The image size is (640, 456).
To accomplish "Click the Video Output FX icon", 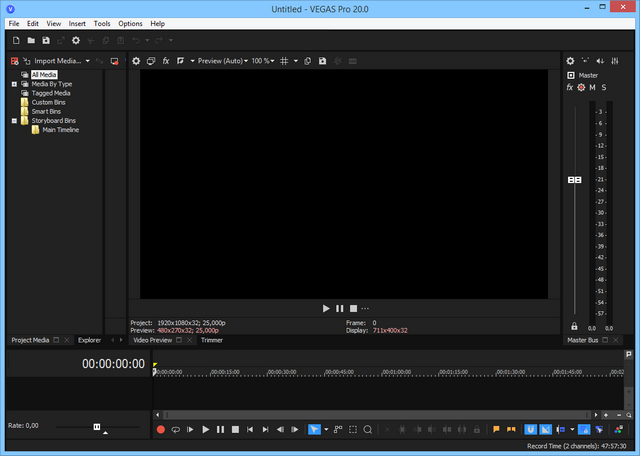I will tap(166, 61).
